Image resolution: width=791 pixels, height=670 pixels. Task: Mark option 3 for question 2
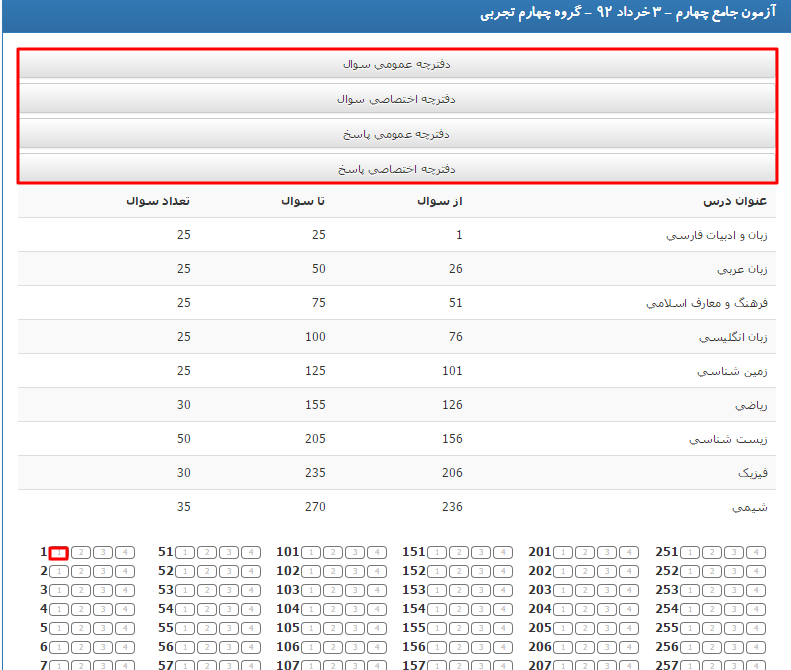click(102, 571)
